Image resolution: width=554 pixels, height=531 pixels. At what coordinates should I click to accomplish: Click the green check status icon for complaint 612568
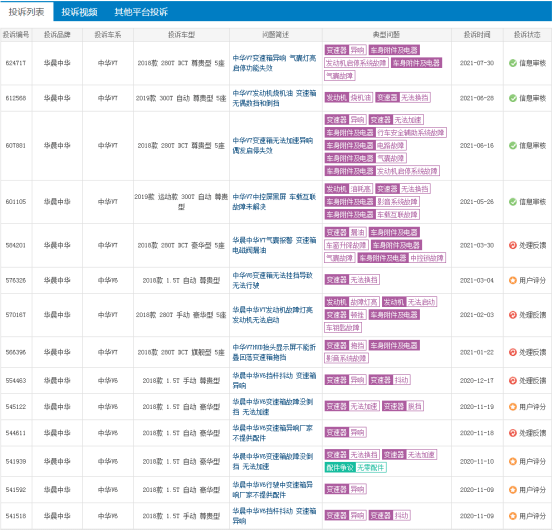tap(513, 98)
